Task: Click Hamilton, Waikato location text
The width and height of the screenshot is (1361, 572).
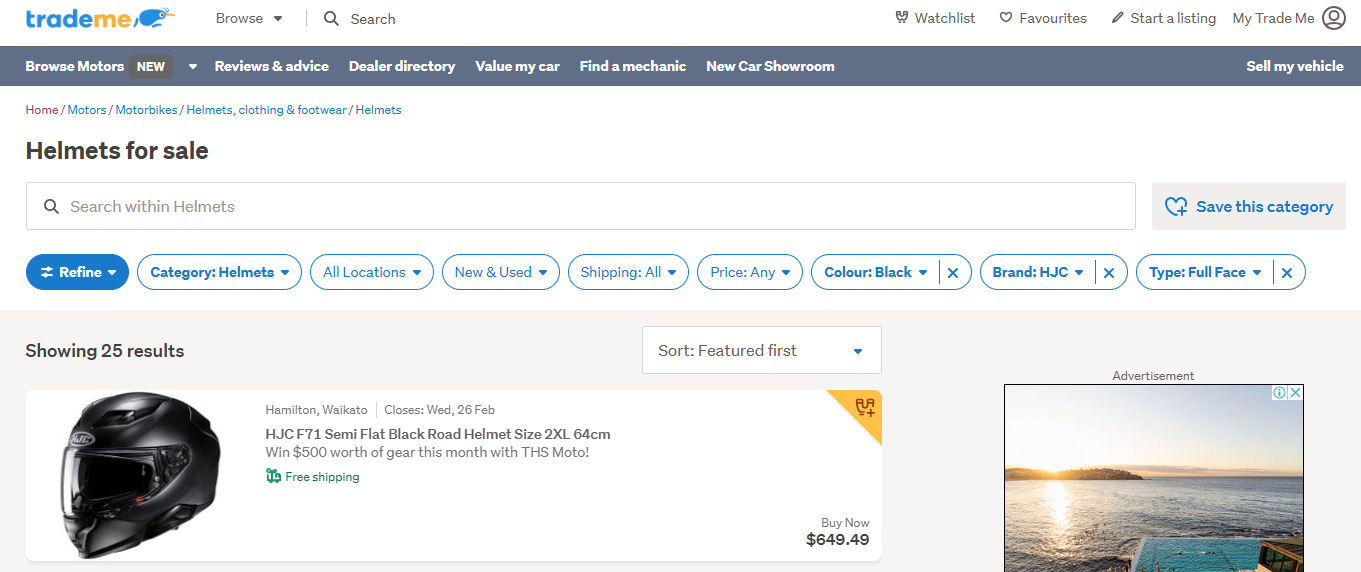Action: point(316,410)
